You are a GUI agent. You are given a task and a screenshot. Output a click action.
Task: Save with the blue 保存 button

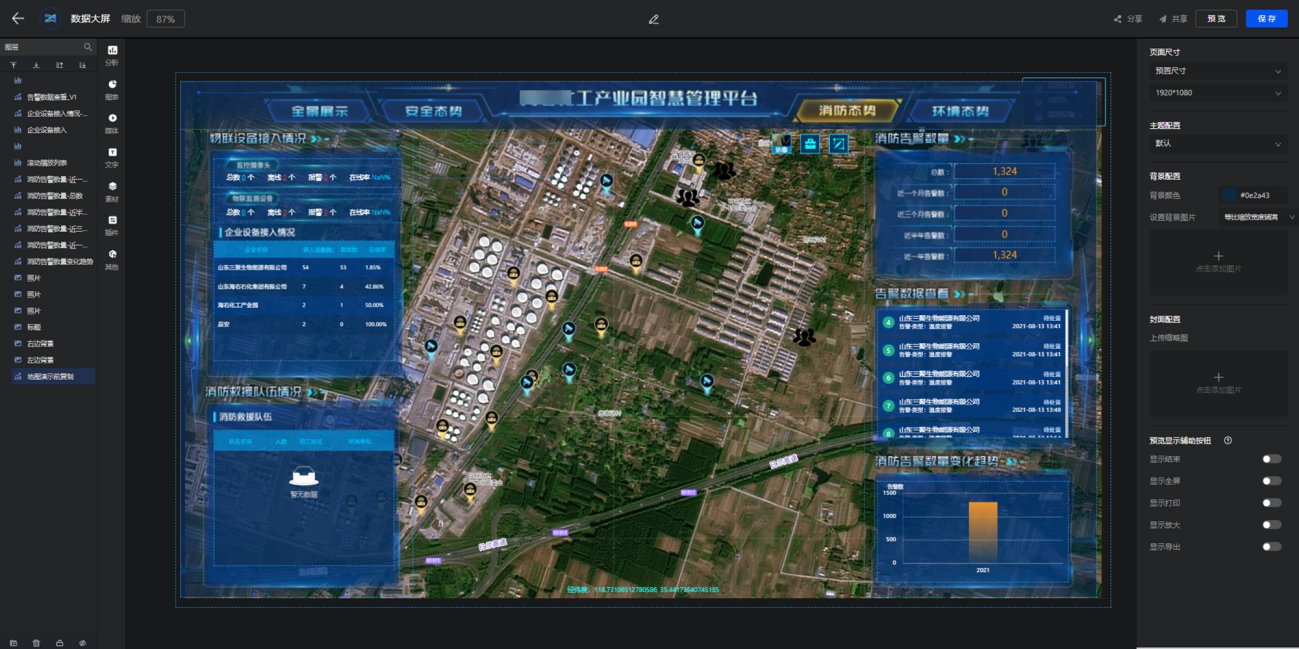point(1266,19)
